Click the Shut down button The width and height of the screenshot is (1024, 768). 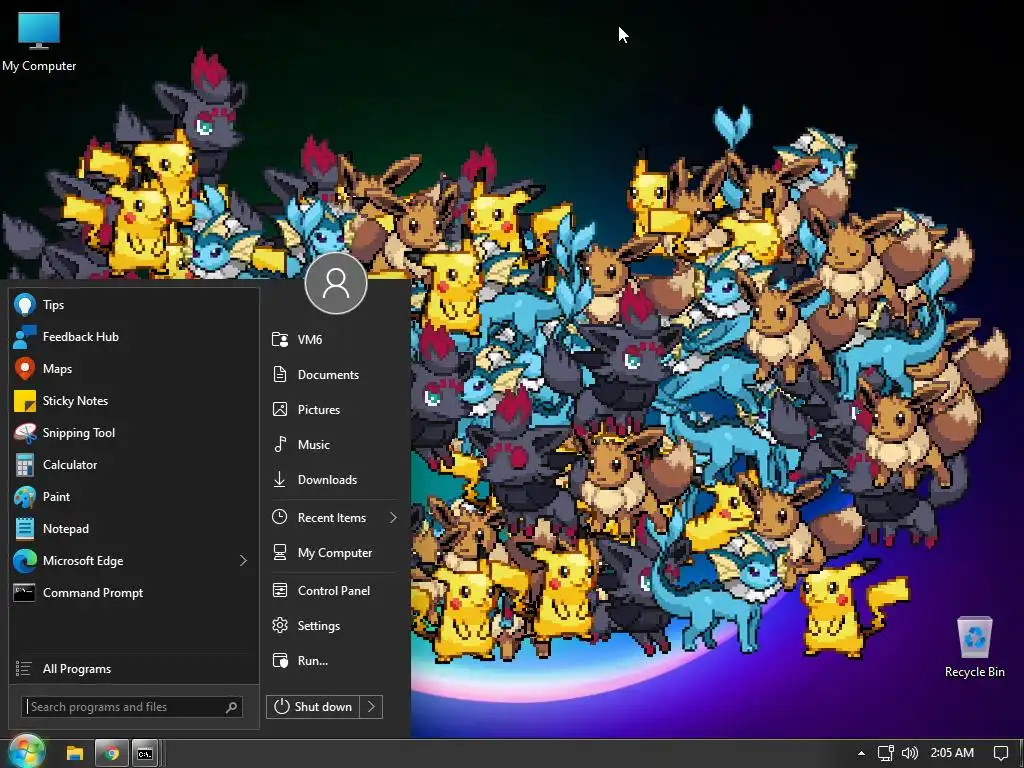(x=313, y=707)
